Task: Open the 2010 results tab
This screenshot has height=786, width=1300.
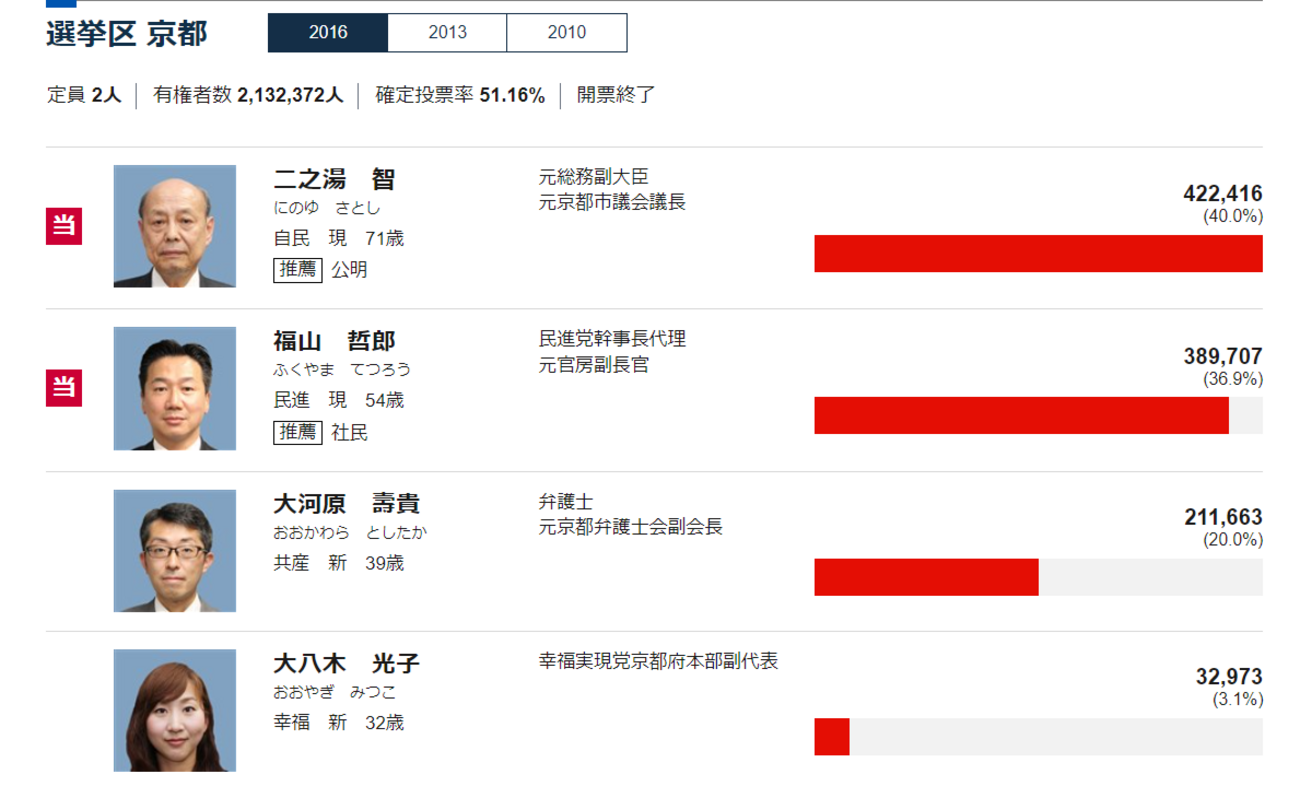Action: (567, 32)
